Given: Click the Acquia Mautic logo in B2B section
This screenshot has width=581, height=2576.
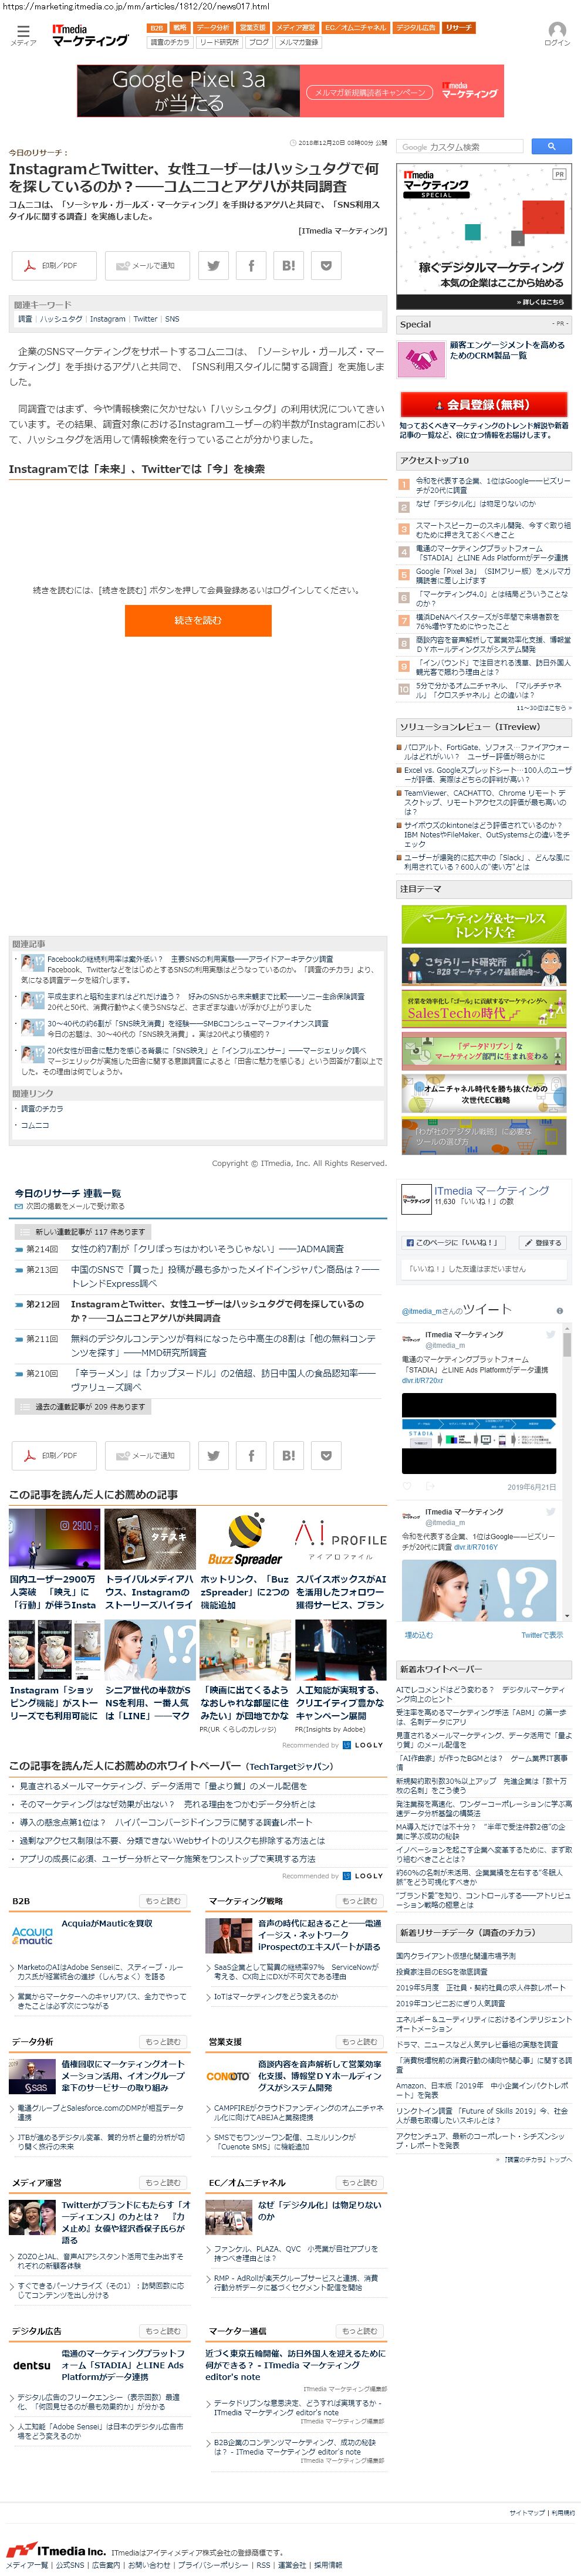Looking at the screenshot, I should [x=32, y=1935].
